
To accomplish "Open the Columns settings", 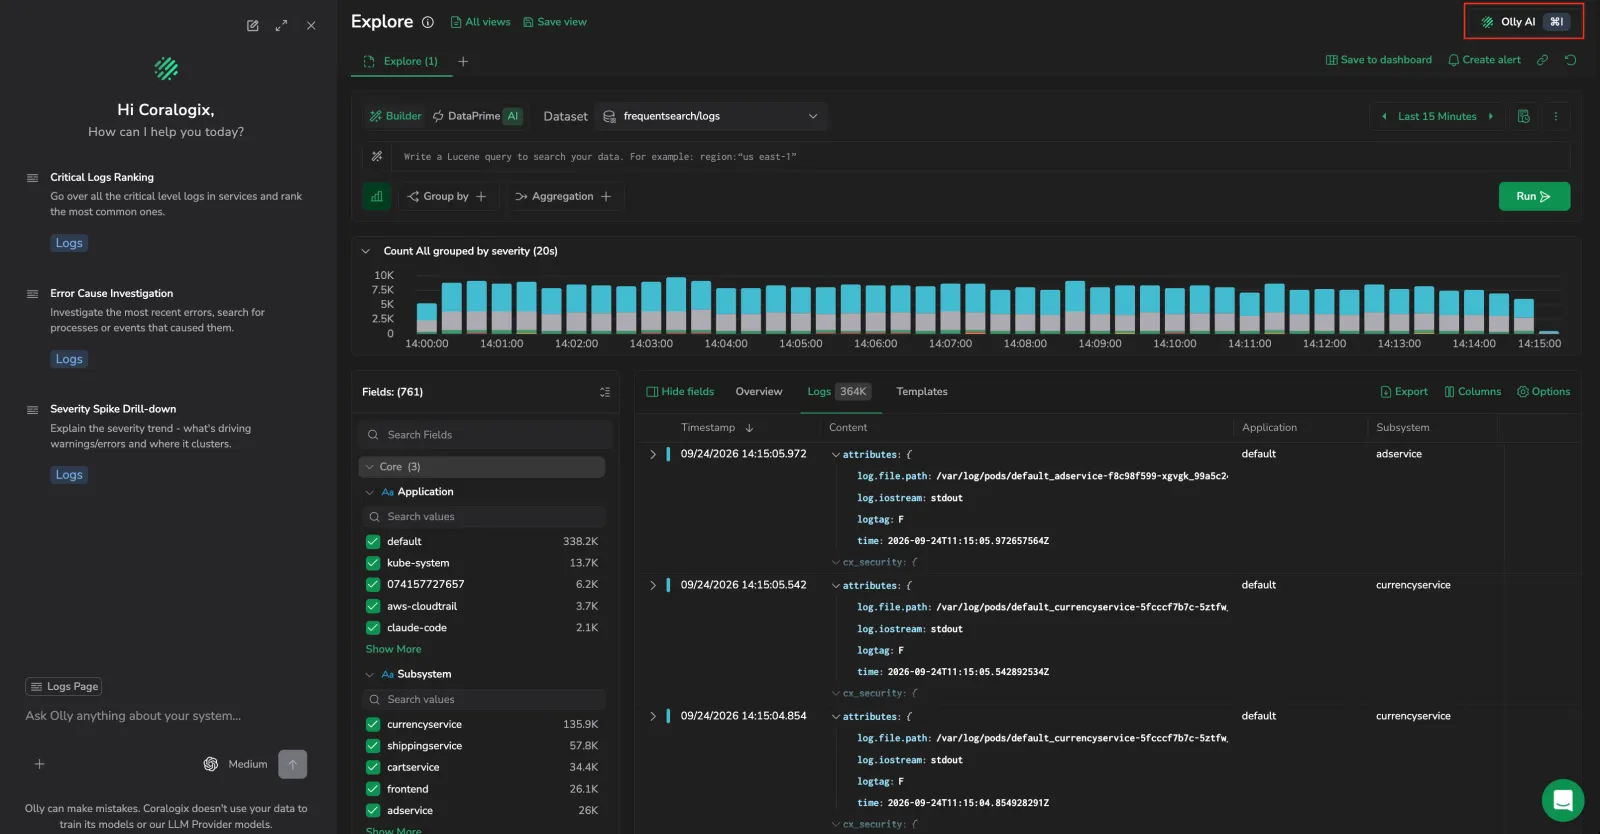I will tap(1473, 392).
